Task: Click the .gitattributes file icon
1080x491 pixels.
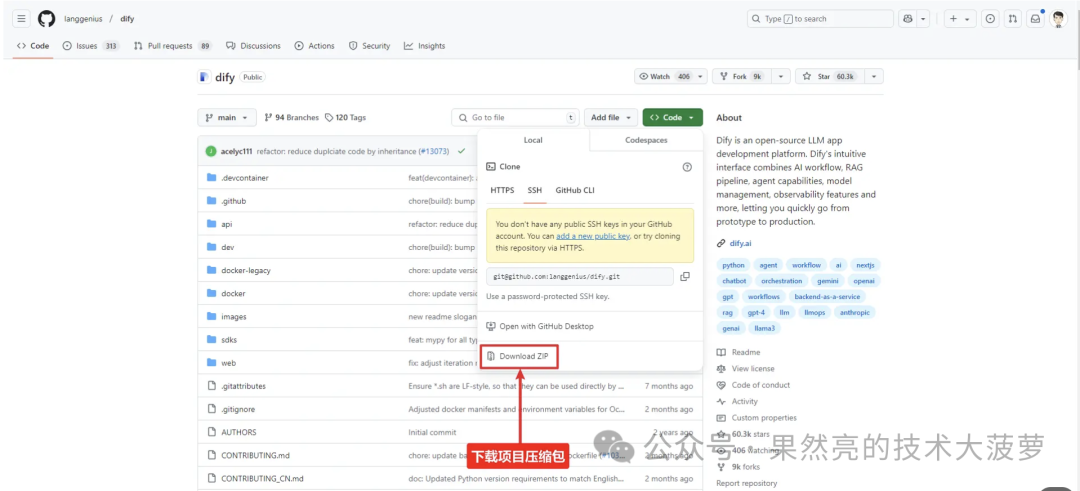Action: coord(211,386)
